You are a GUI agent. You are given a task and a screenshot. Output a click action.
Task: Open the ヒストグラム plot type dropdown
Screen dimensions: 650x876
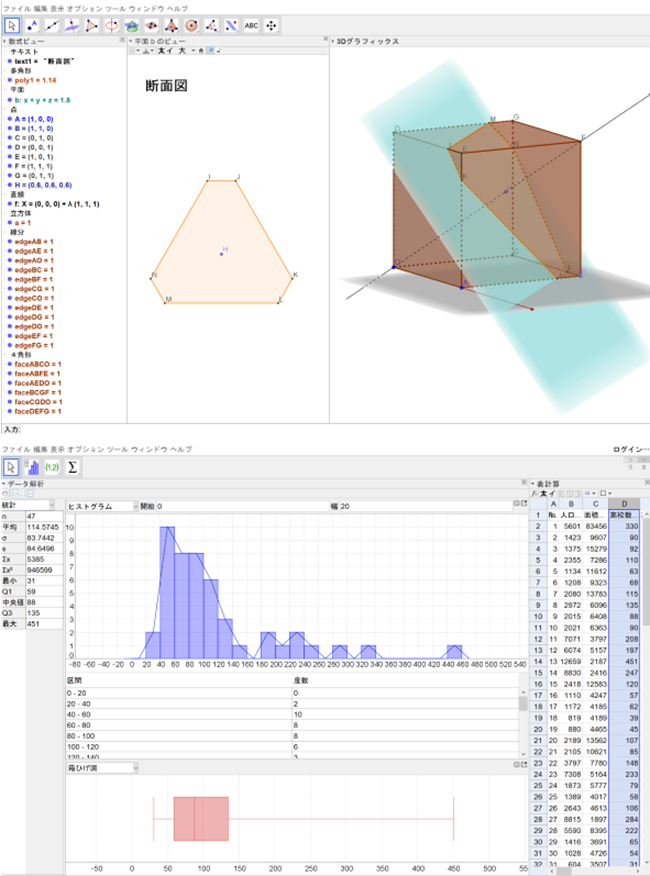pyautogui.click(x=101, y=506)
